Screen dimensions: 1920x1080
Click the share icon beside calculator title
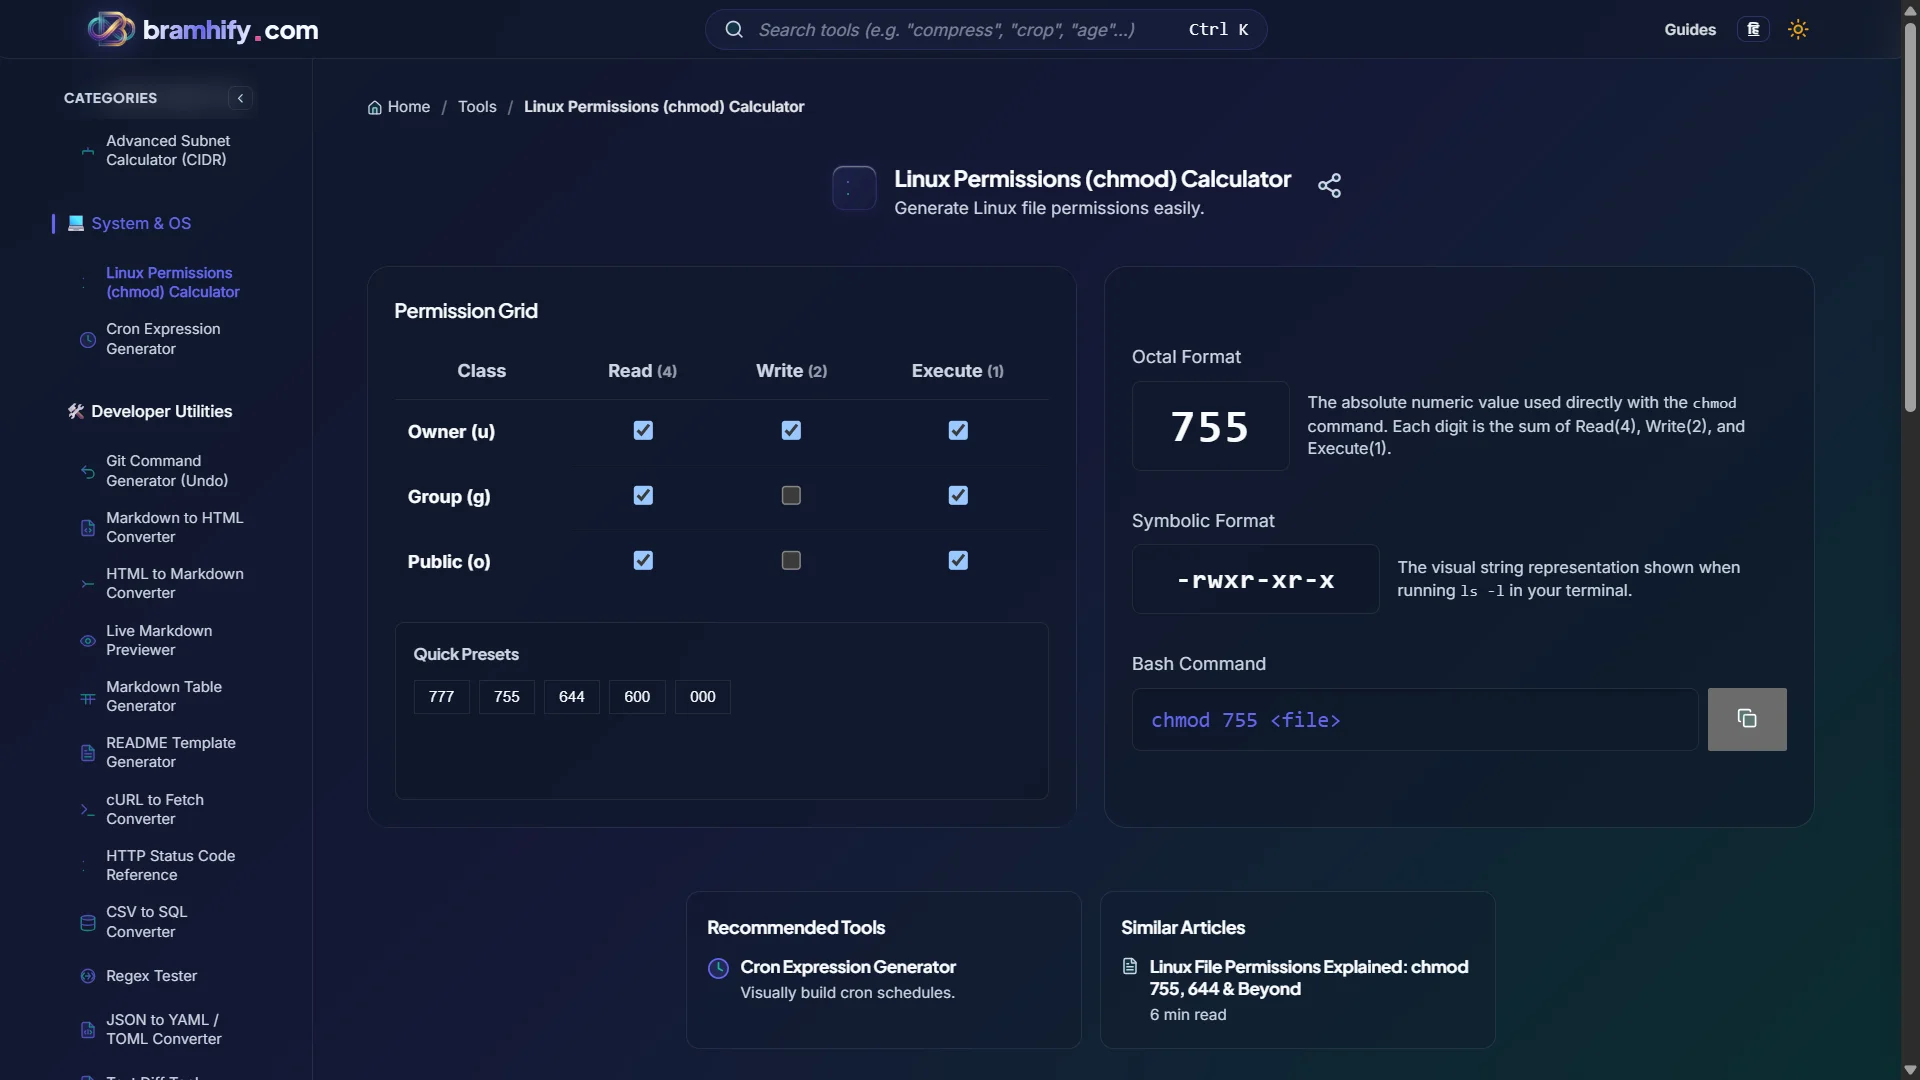coord(1329,185)
